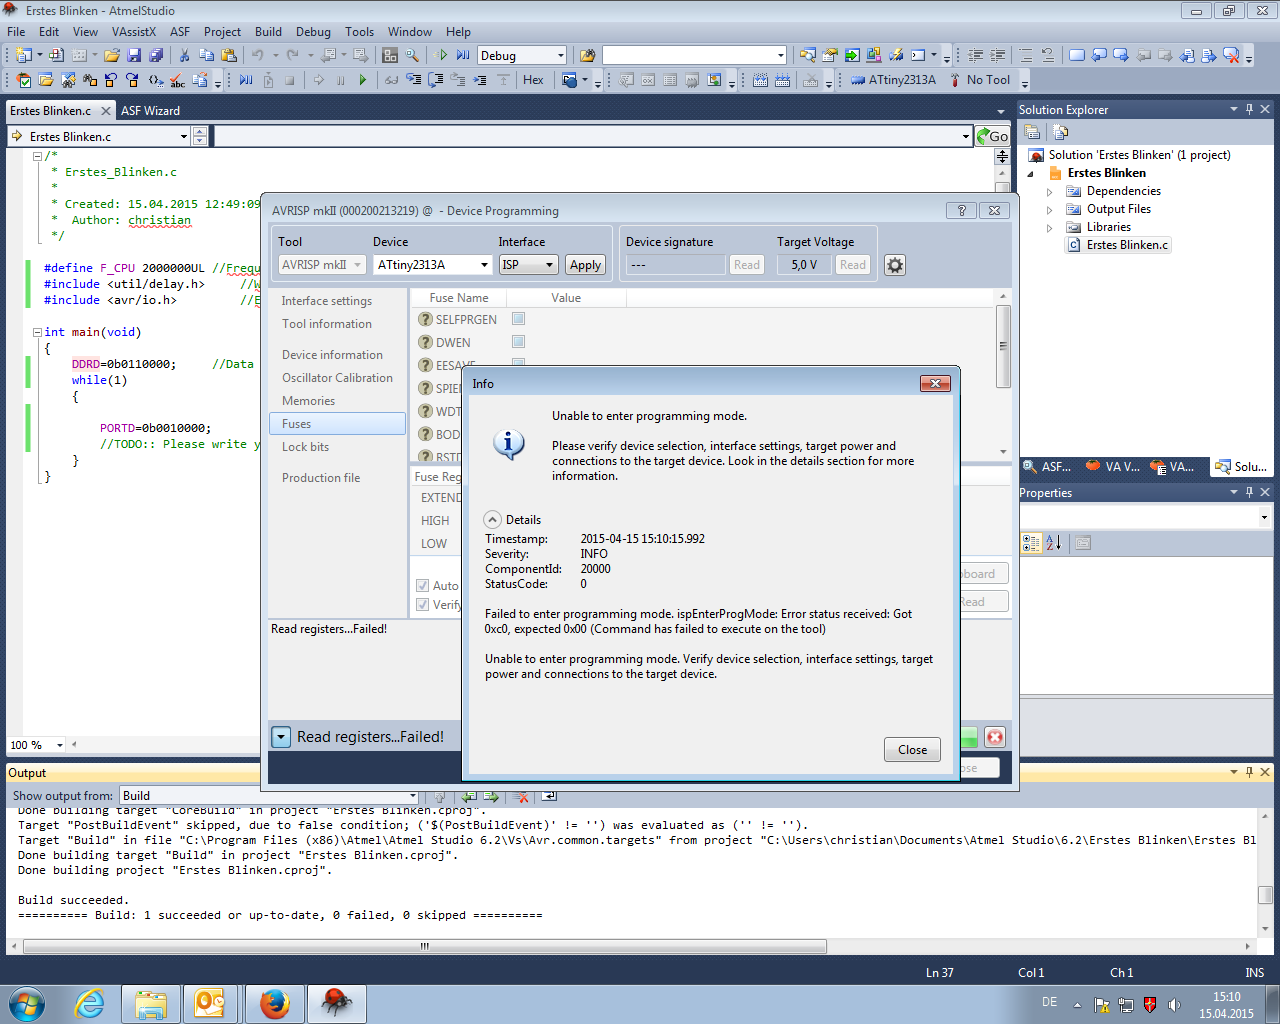The width and height of the screenshot is (1280, 1024).
Task: Click the Go button in navigation bar
Action: coord(992,136)
